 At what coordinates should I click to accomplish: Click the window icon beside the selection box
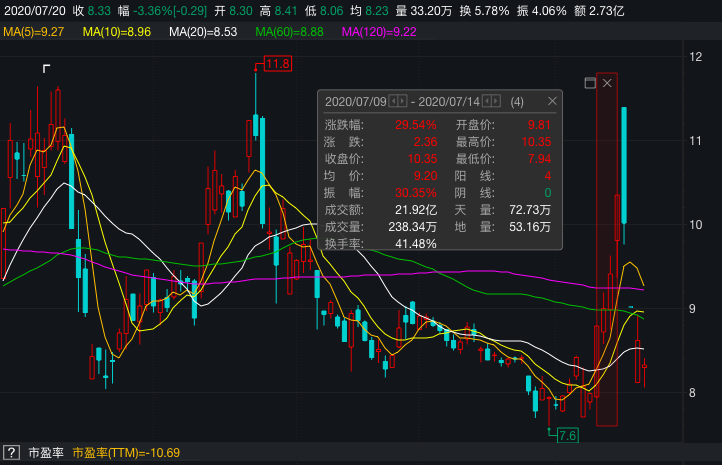click(x=589, y=83)
